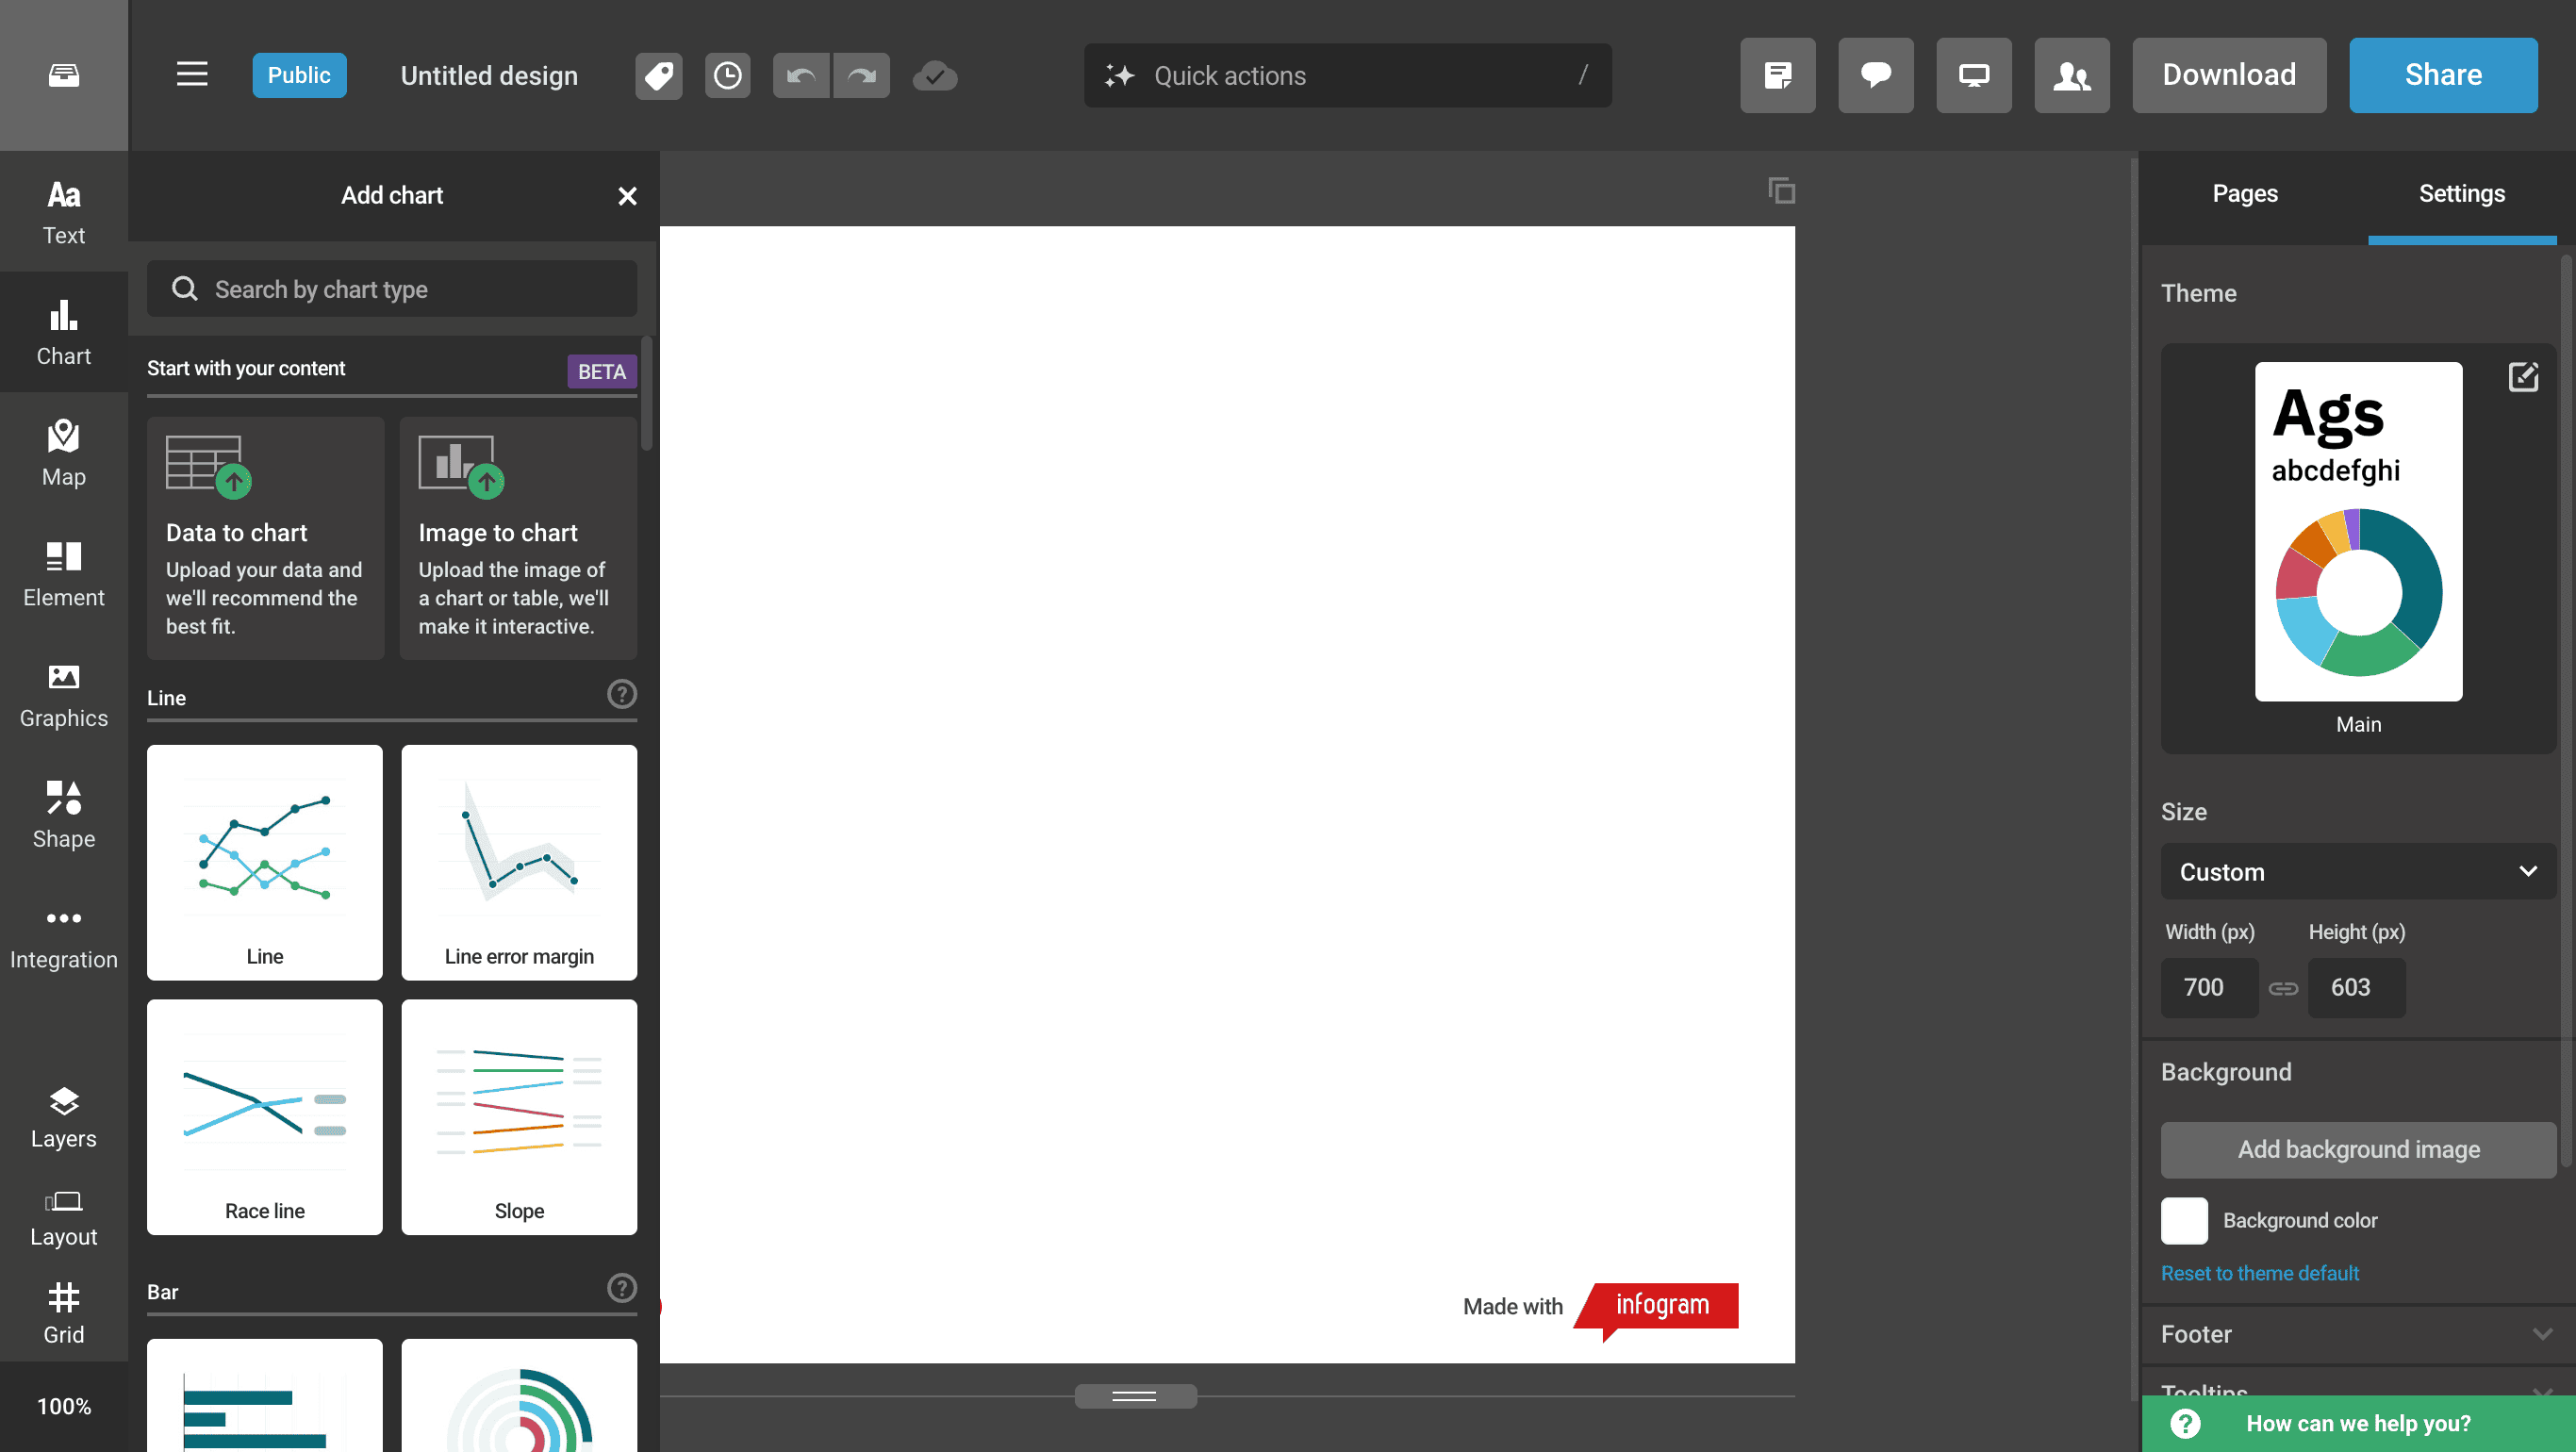
Task: Click the BETA badge label
Action: pyautogui.click(x=601, y=371)
